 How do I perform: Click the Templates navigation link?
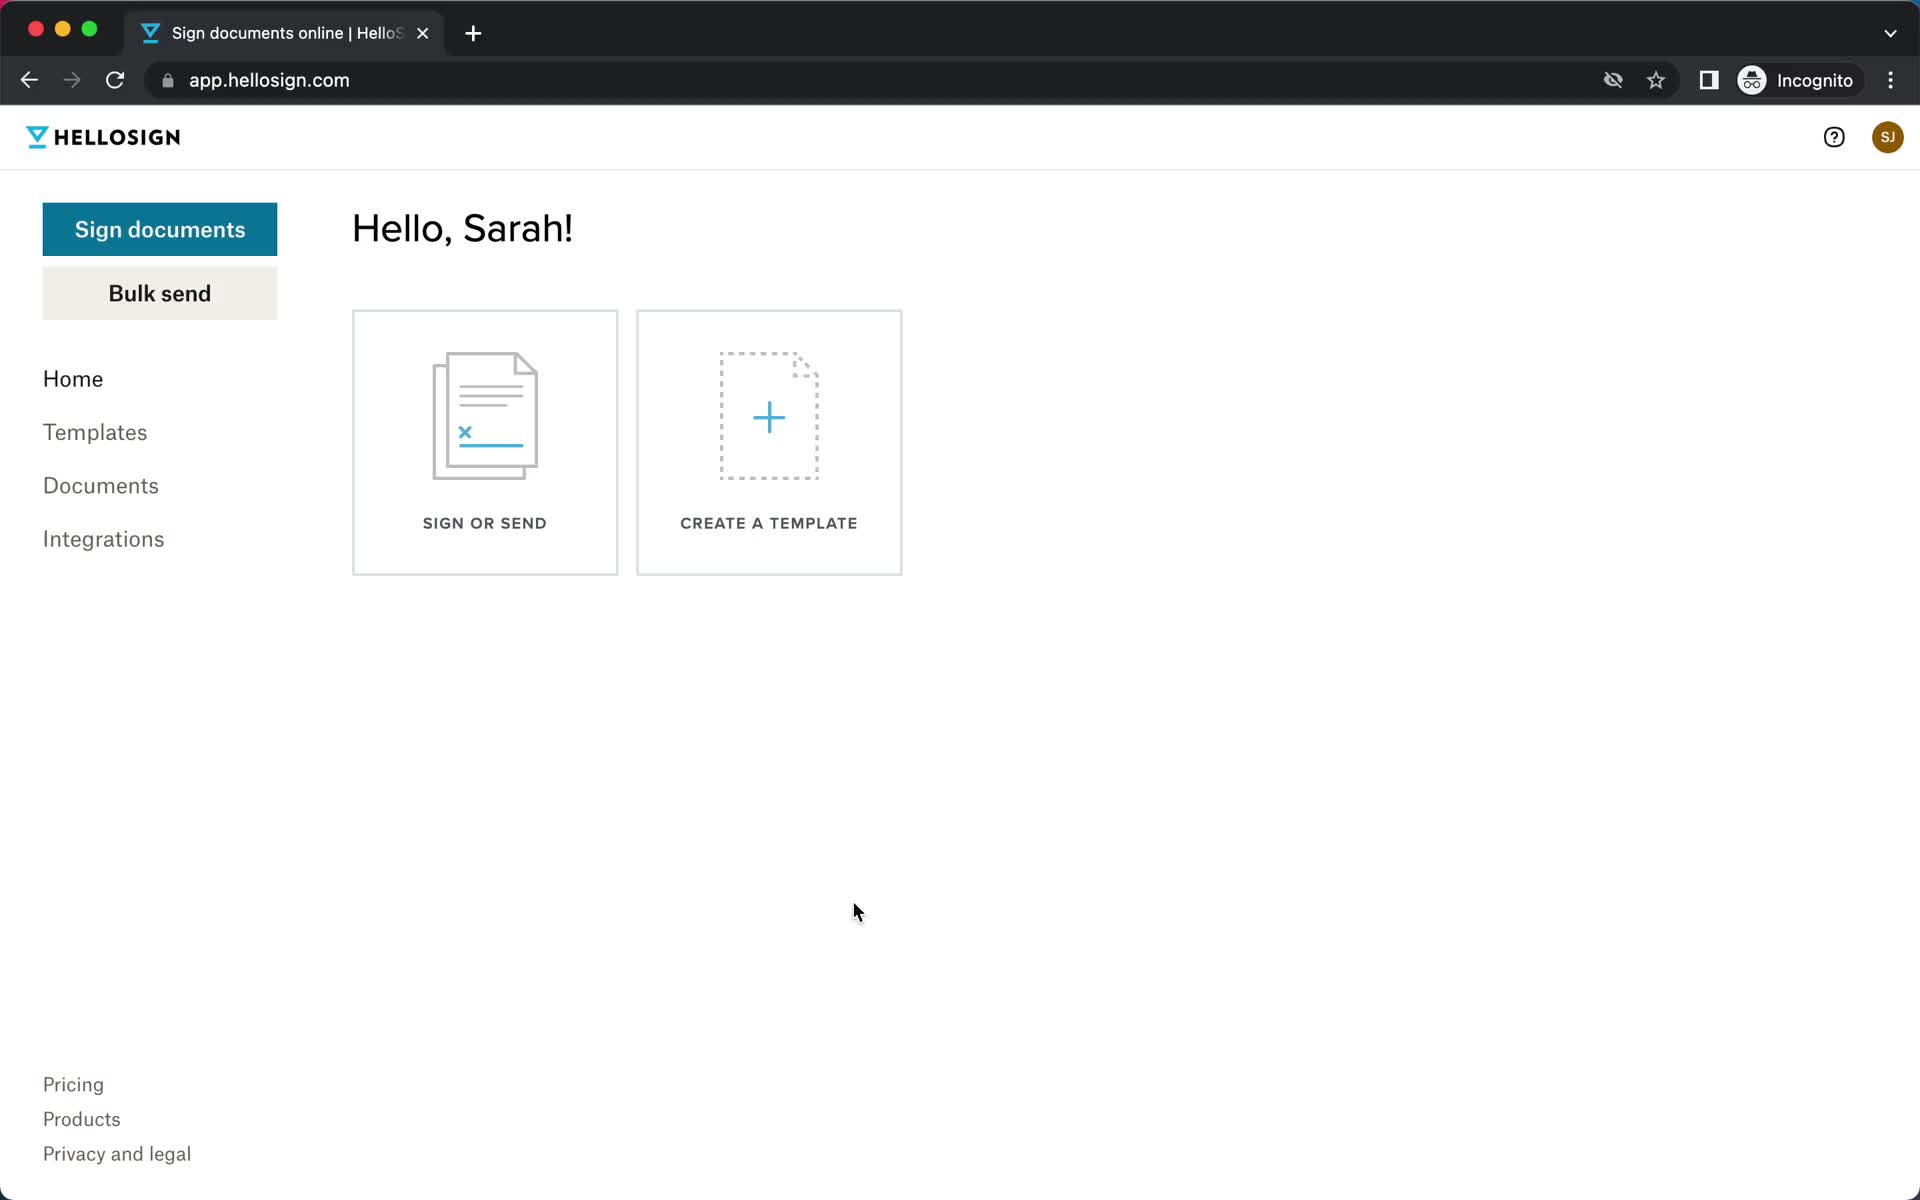click(x=95, y=433)
